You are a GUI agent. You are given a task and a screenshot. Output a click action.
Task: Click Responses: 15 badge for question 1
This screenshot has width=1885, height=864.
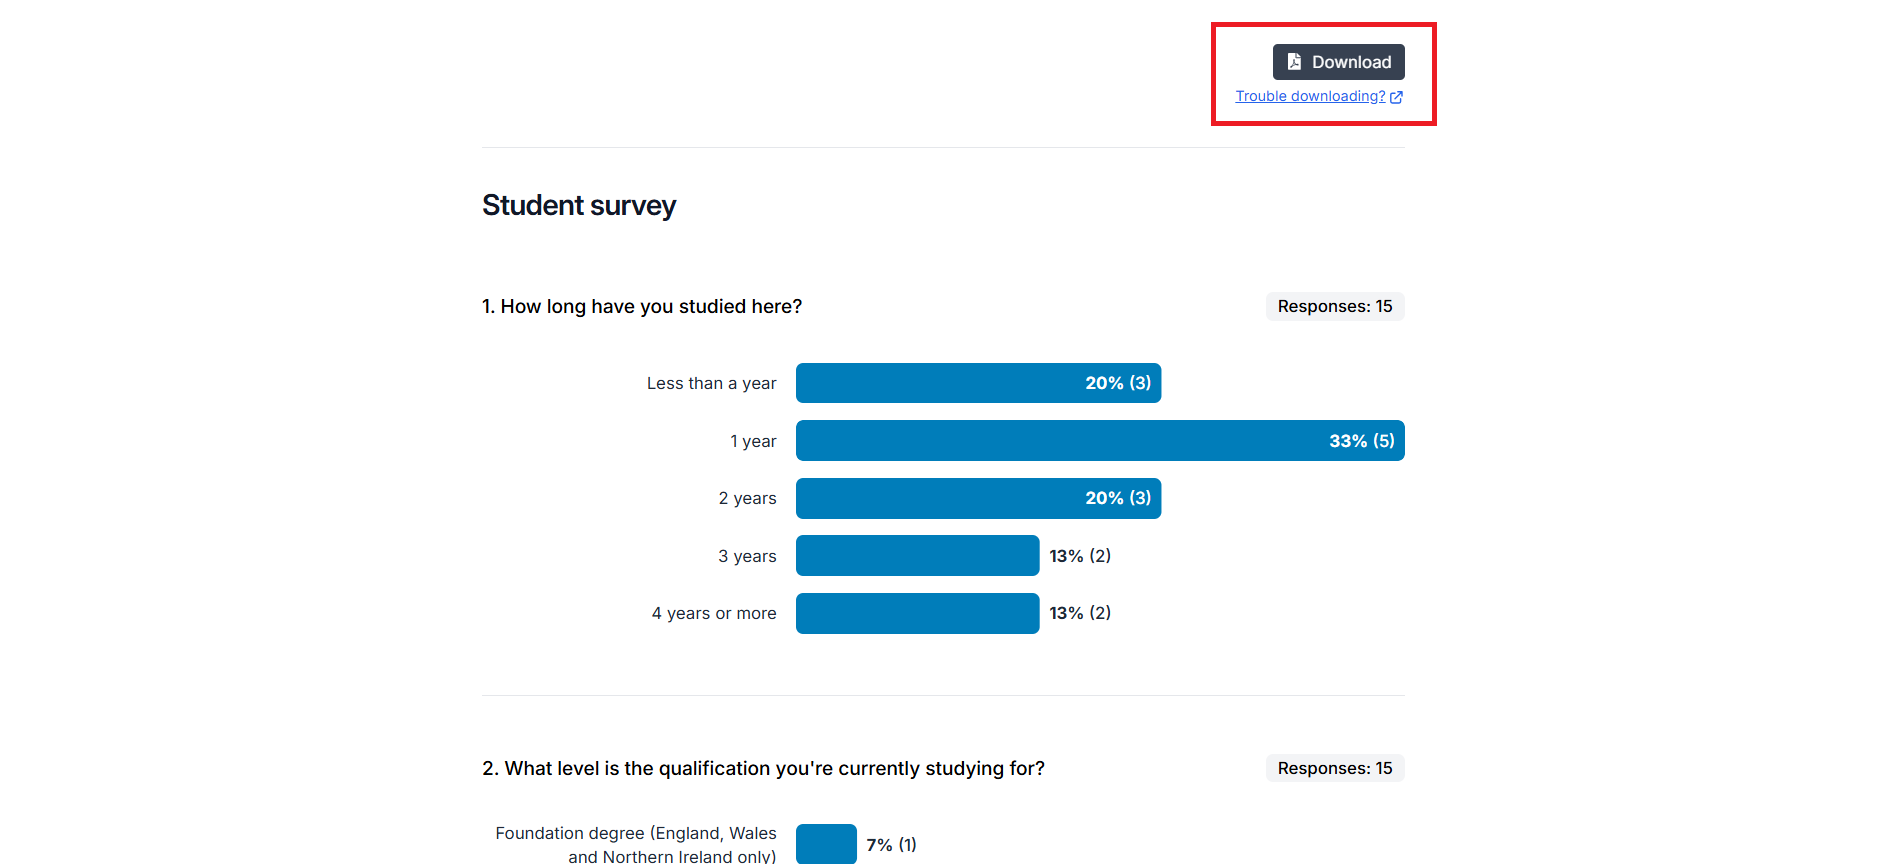coord(1335,306)
